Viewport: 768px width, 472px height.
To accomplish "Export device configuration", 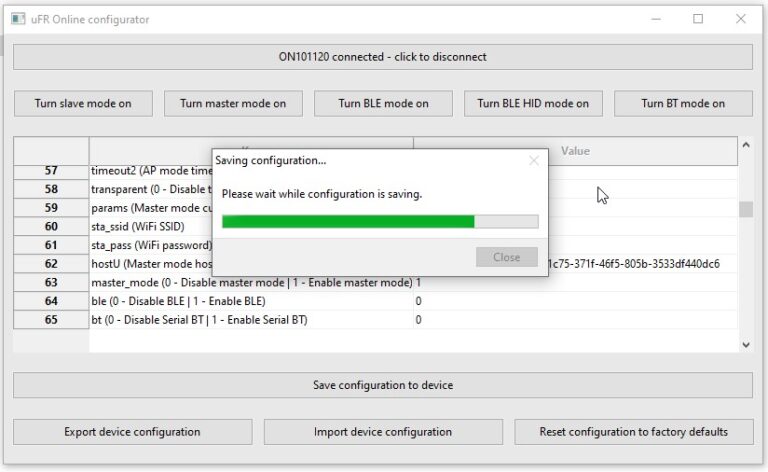I will (x=133, y=432).
